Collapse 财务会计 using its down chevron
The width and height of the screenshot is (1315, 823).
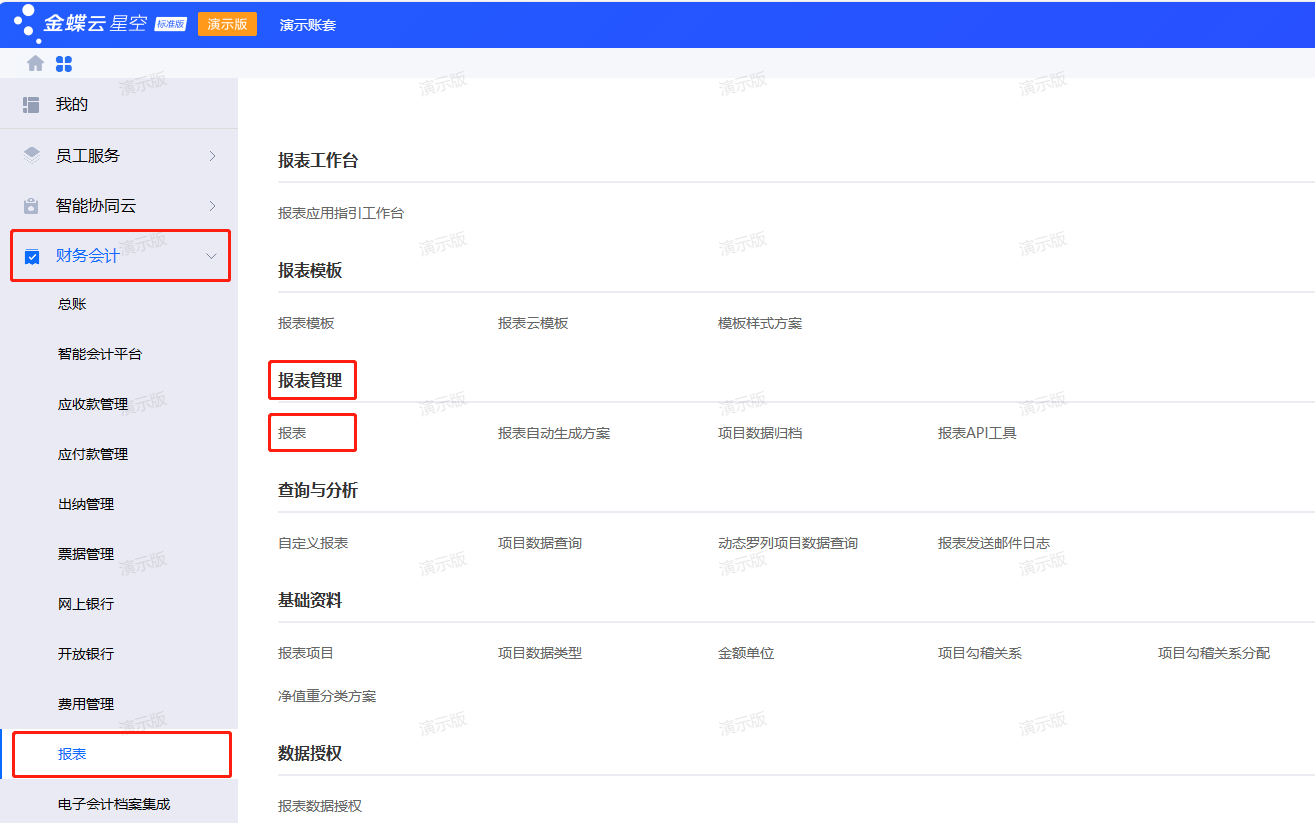pos(211,256)
